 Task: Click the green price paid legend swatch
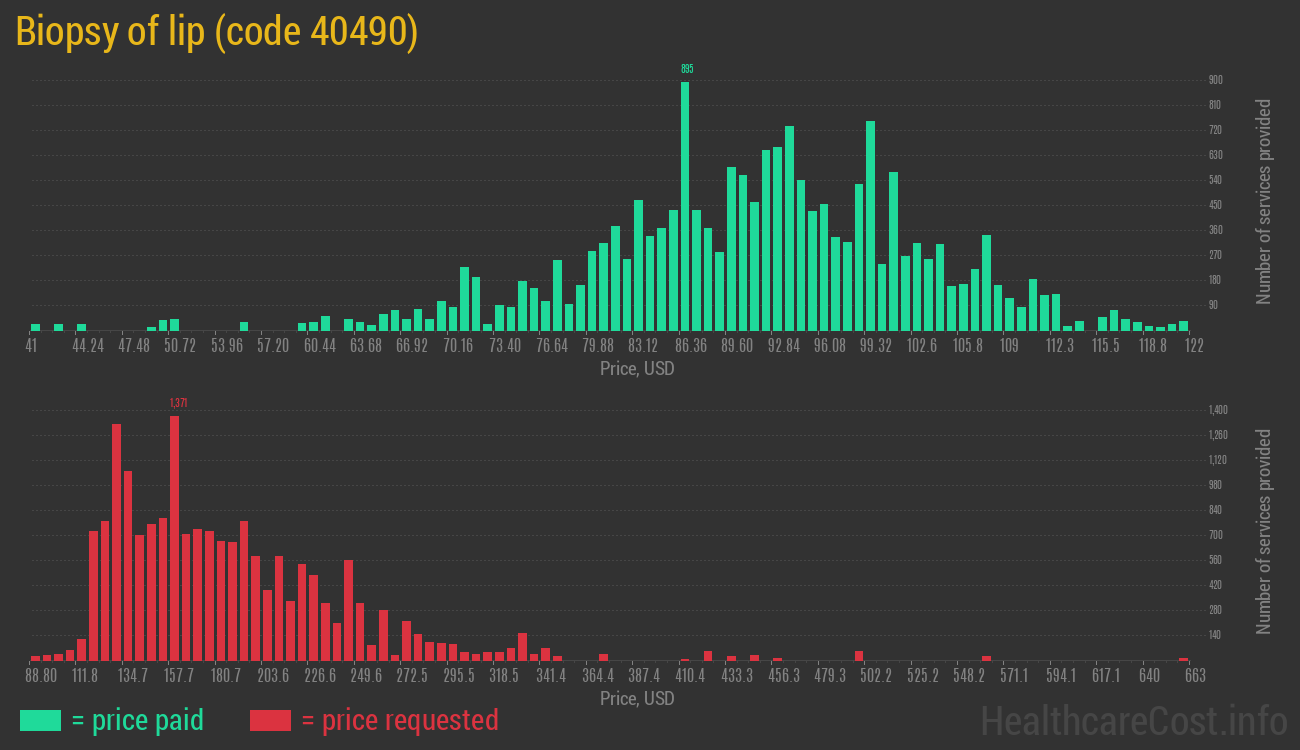tap(40, 720)
